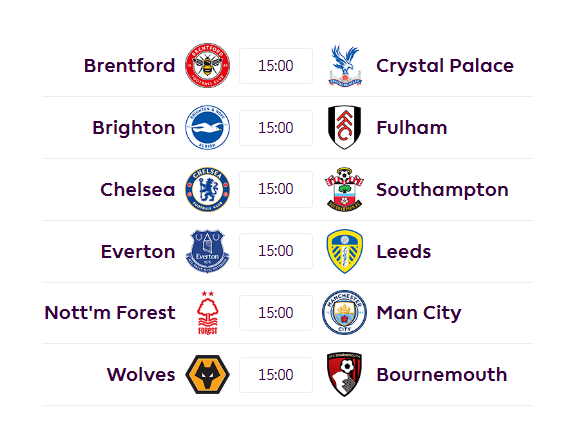The width and height of the screenshot is (564, 444).
Task: Select the Man City team name
Action: tap(419, 313)
